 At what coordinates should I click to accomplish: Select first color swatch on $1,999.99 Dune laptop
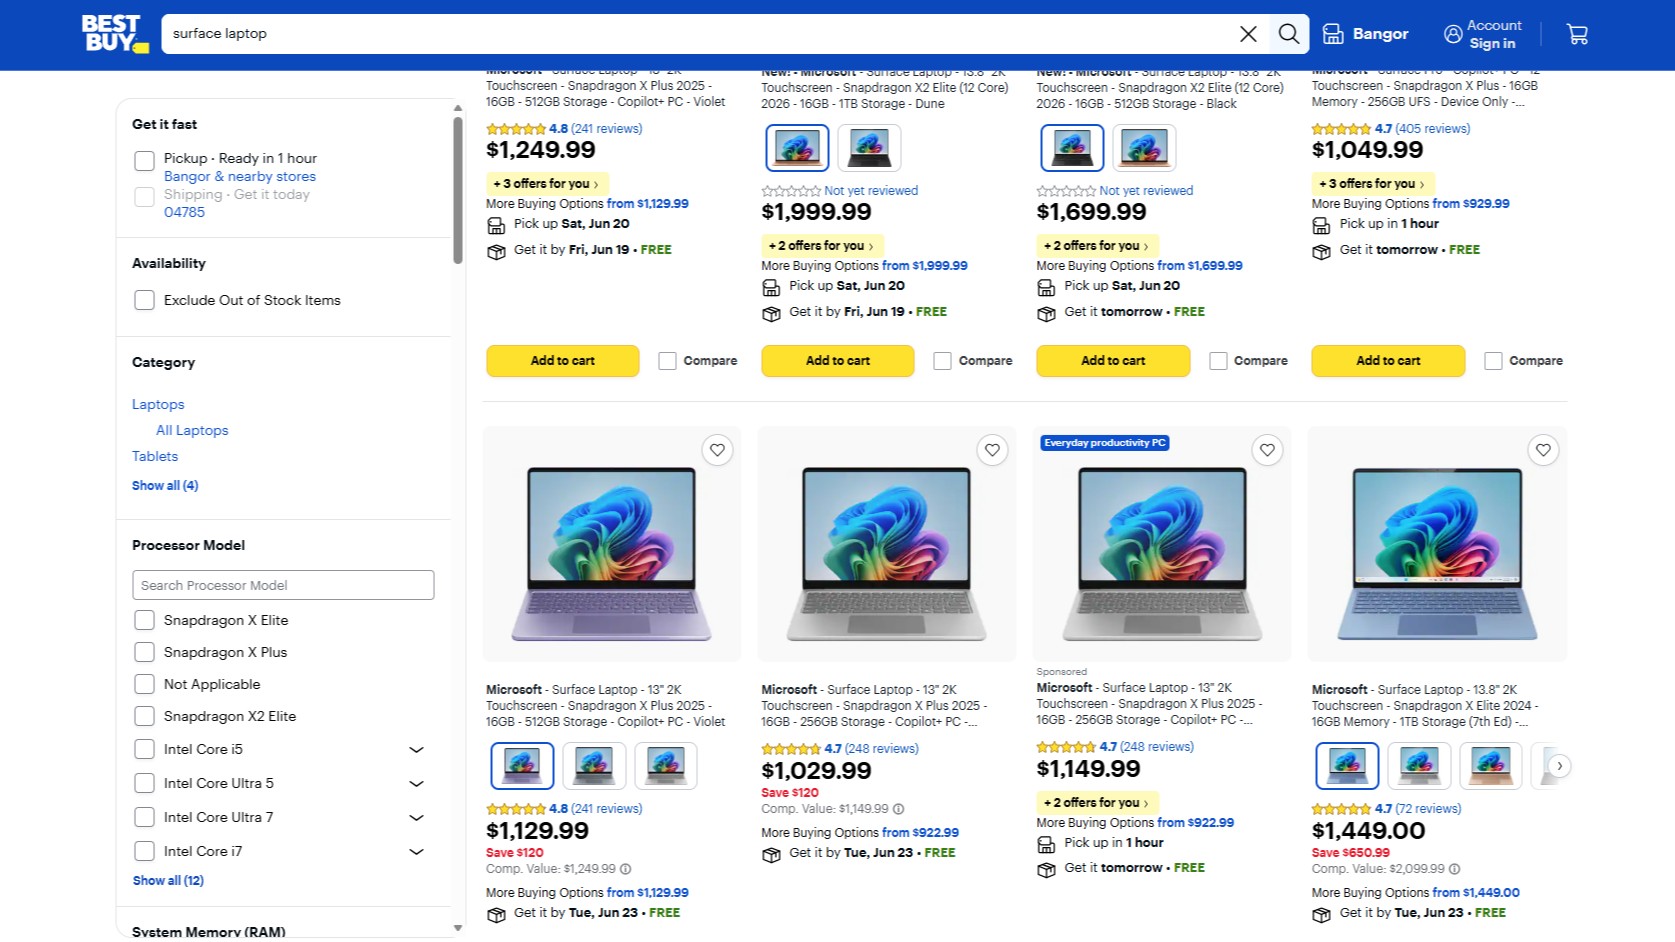click(x=797, y=148)
